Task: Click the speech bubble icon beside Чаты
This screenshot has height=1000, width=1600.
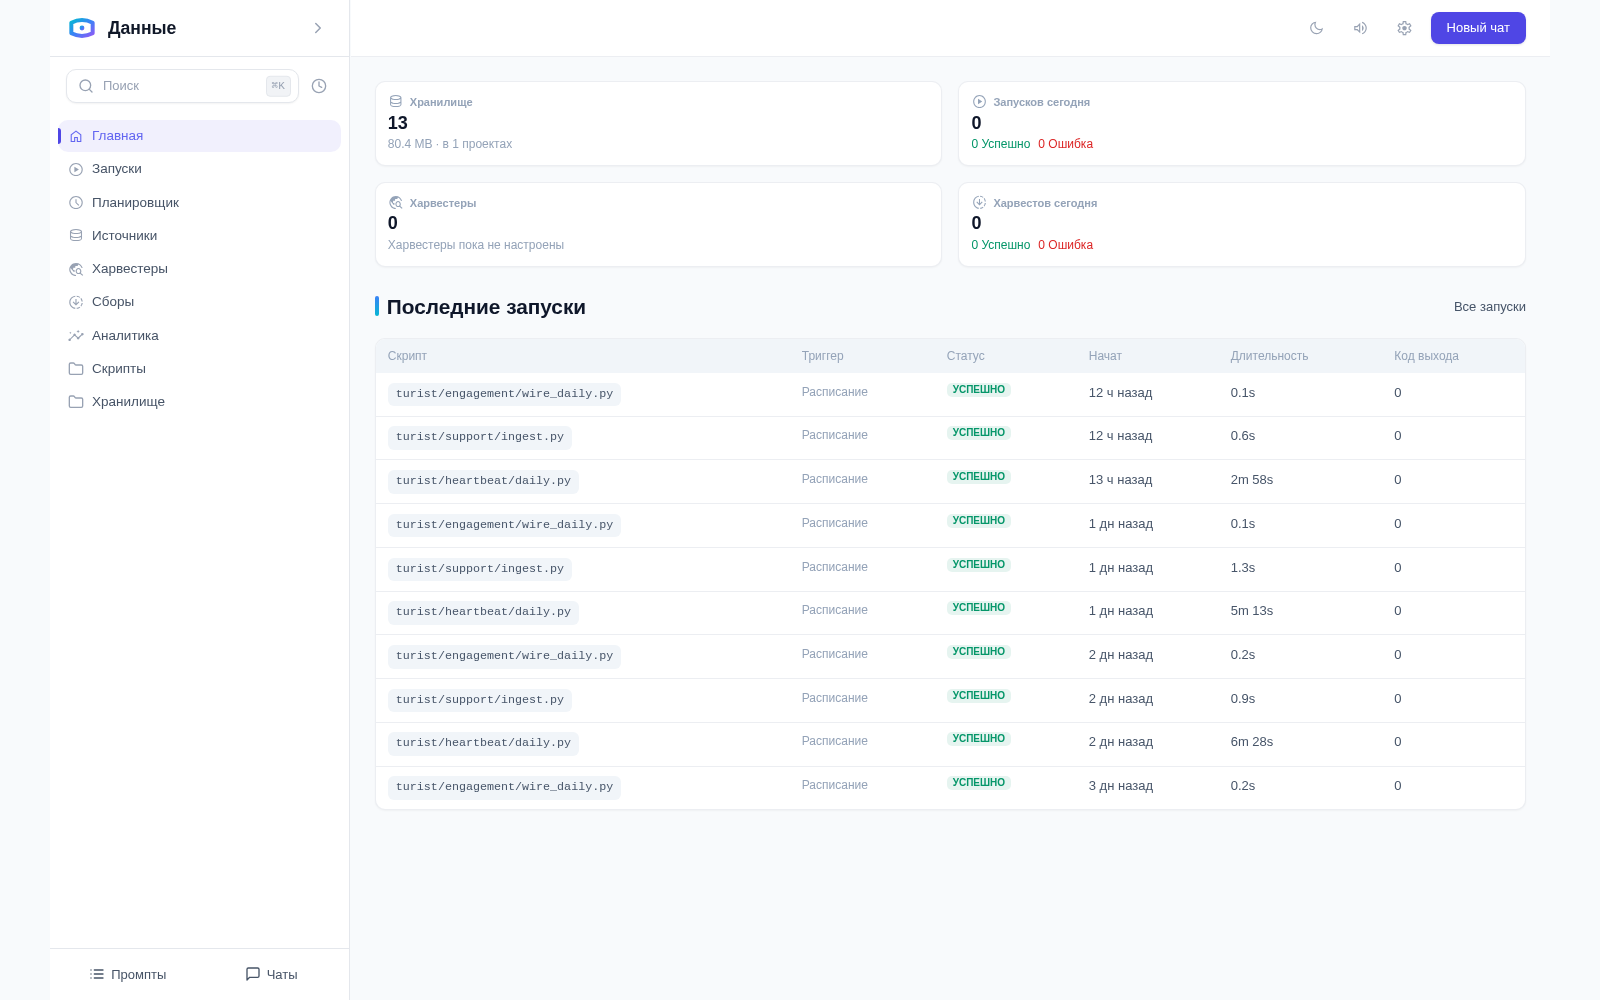Action: tap(253, 974)
